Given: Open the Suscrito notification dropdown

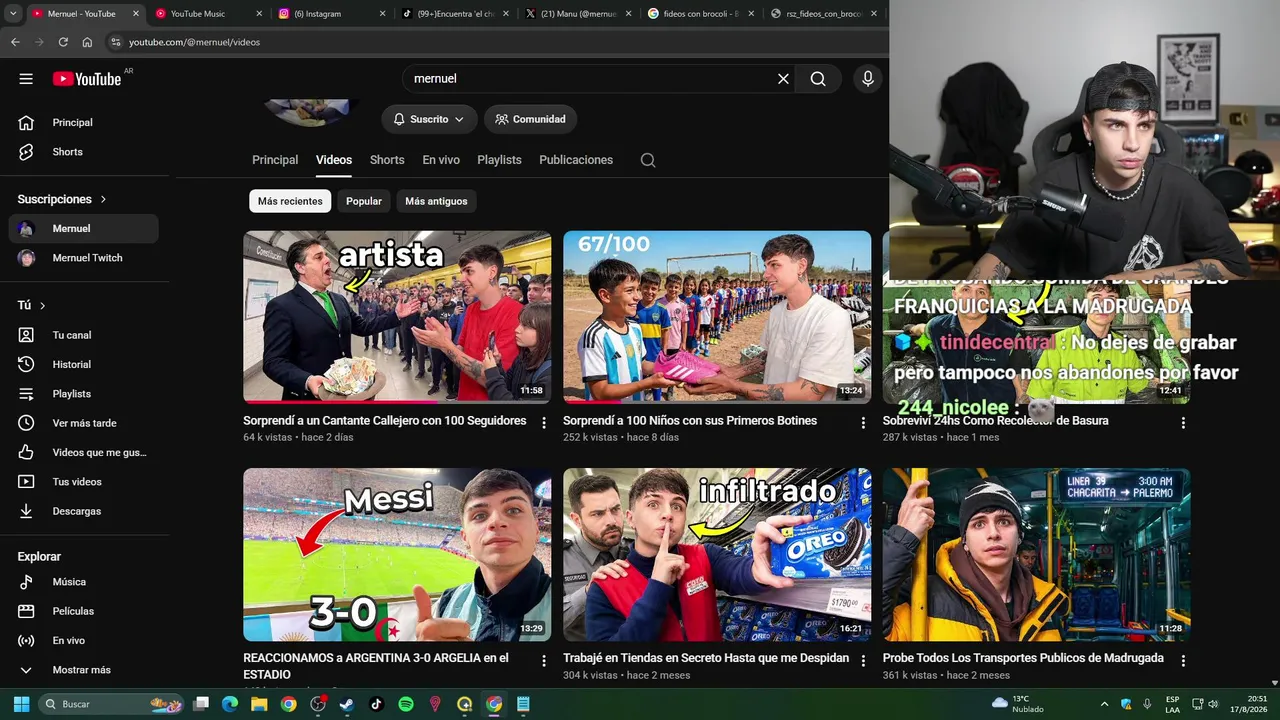Looking at the screenshot, I should pyautogui.click(x=429, y=119).
